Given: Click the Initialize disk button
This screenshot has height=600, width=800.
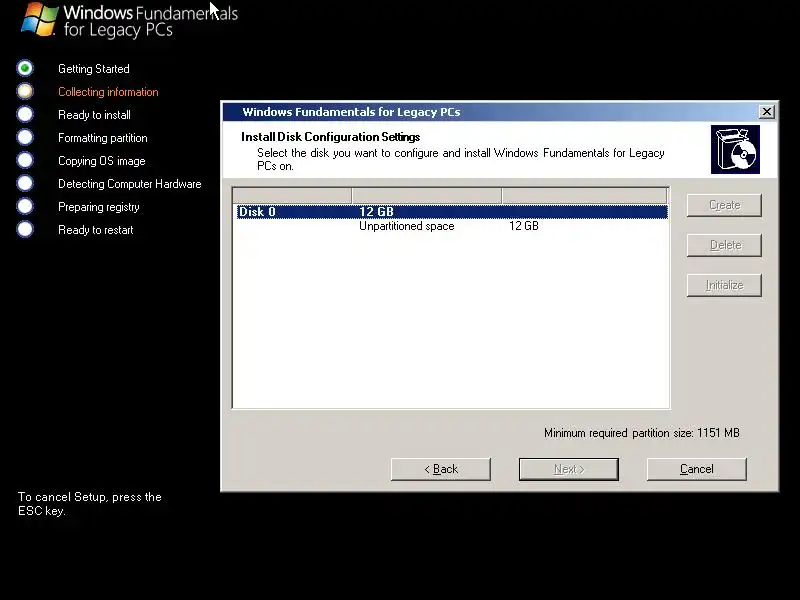Looking at the screenshot, I should (724, 285).
